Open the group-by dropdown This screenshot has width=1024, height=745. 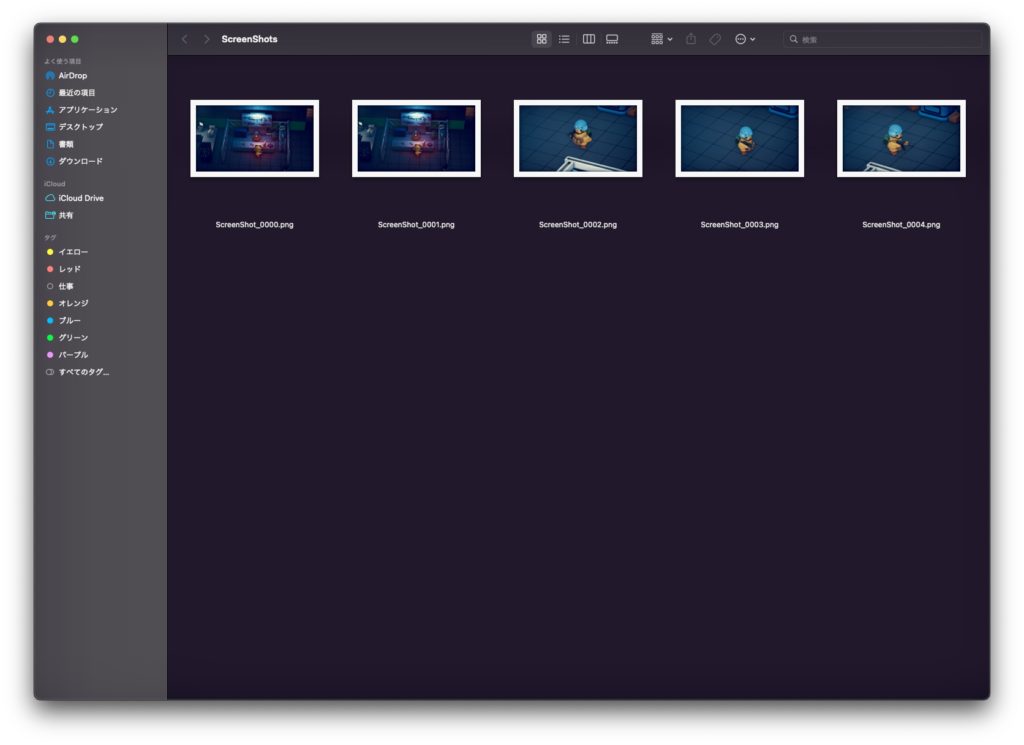click(x=661, y=39)
